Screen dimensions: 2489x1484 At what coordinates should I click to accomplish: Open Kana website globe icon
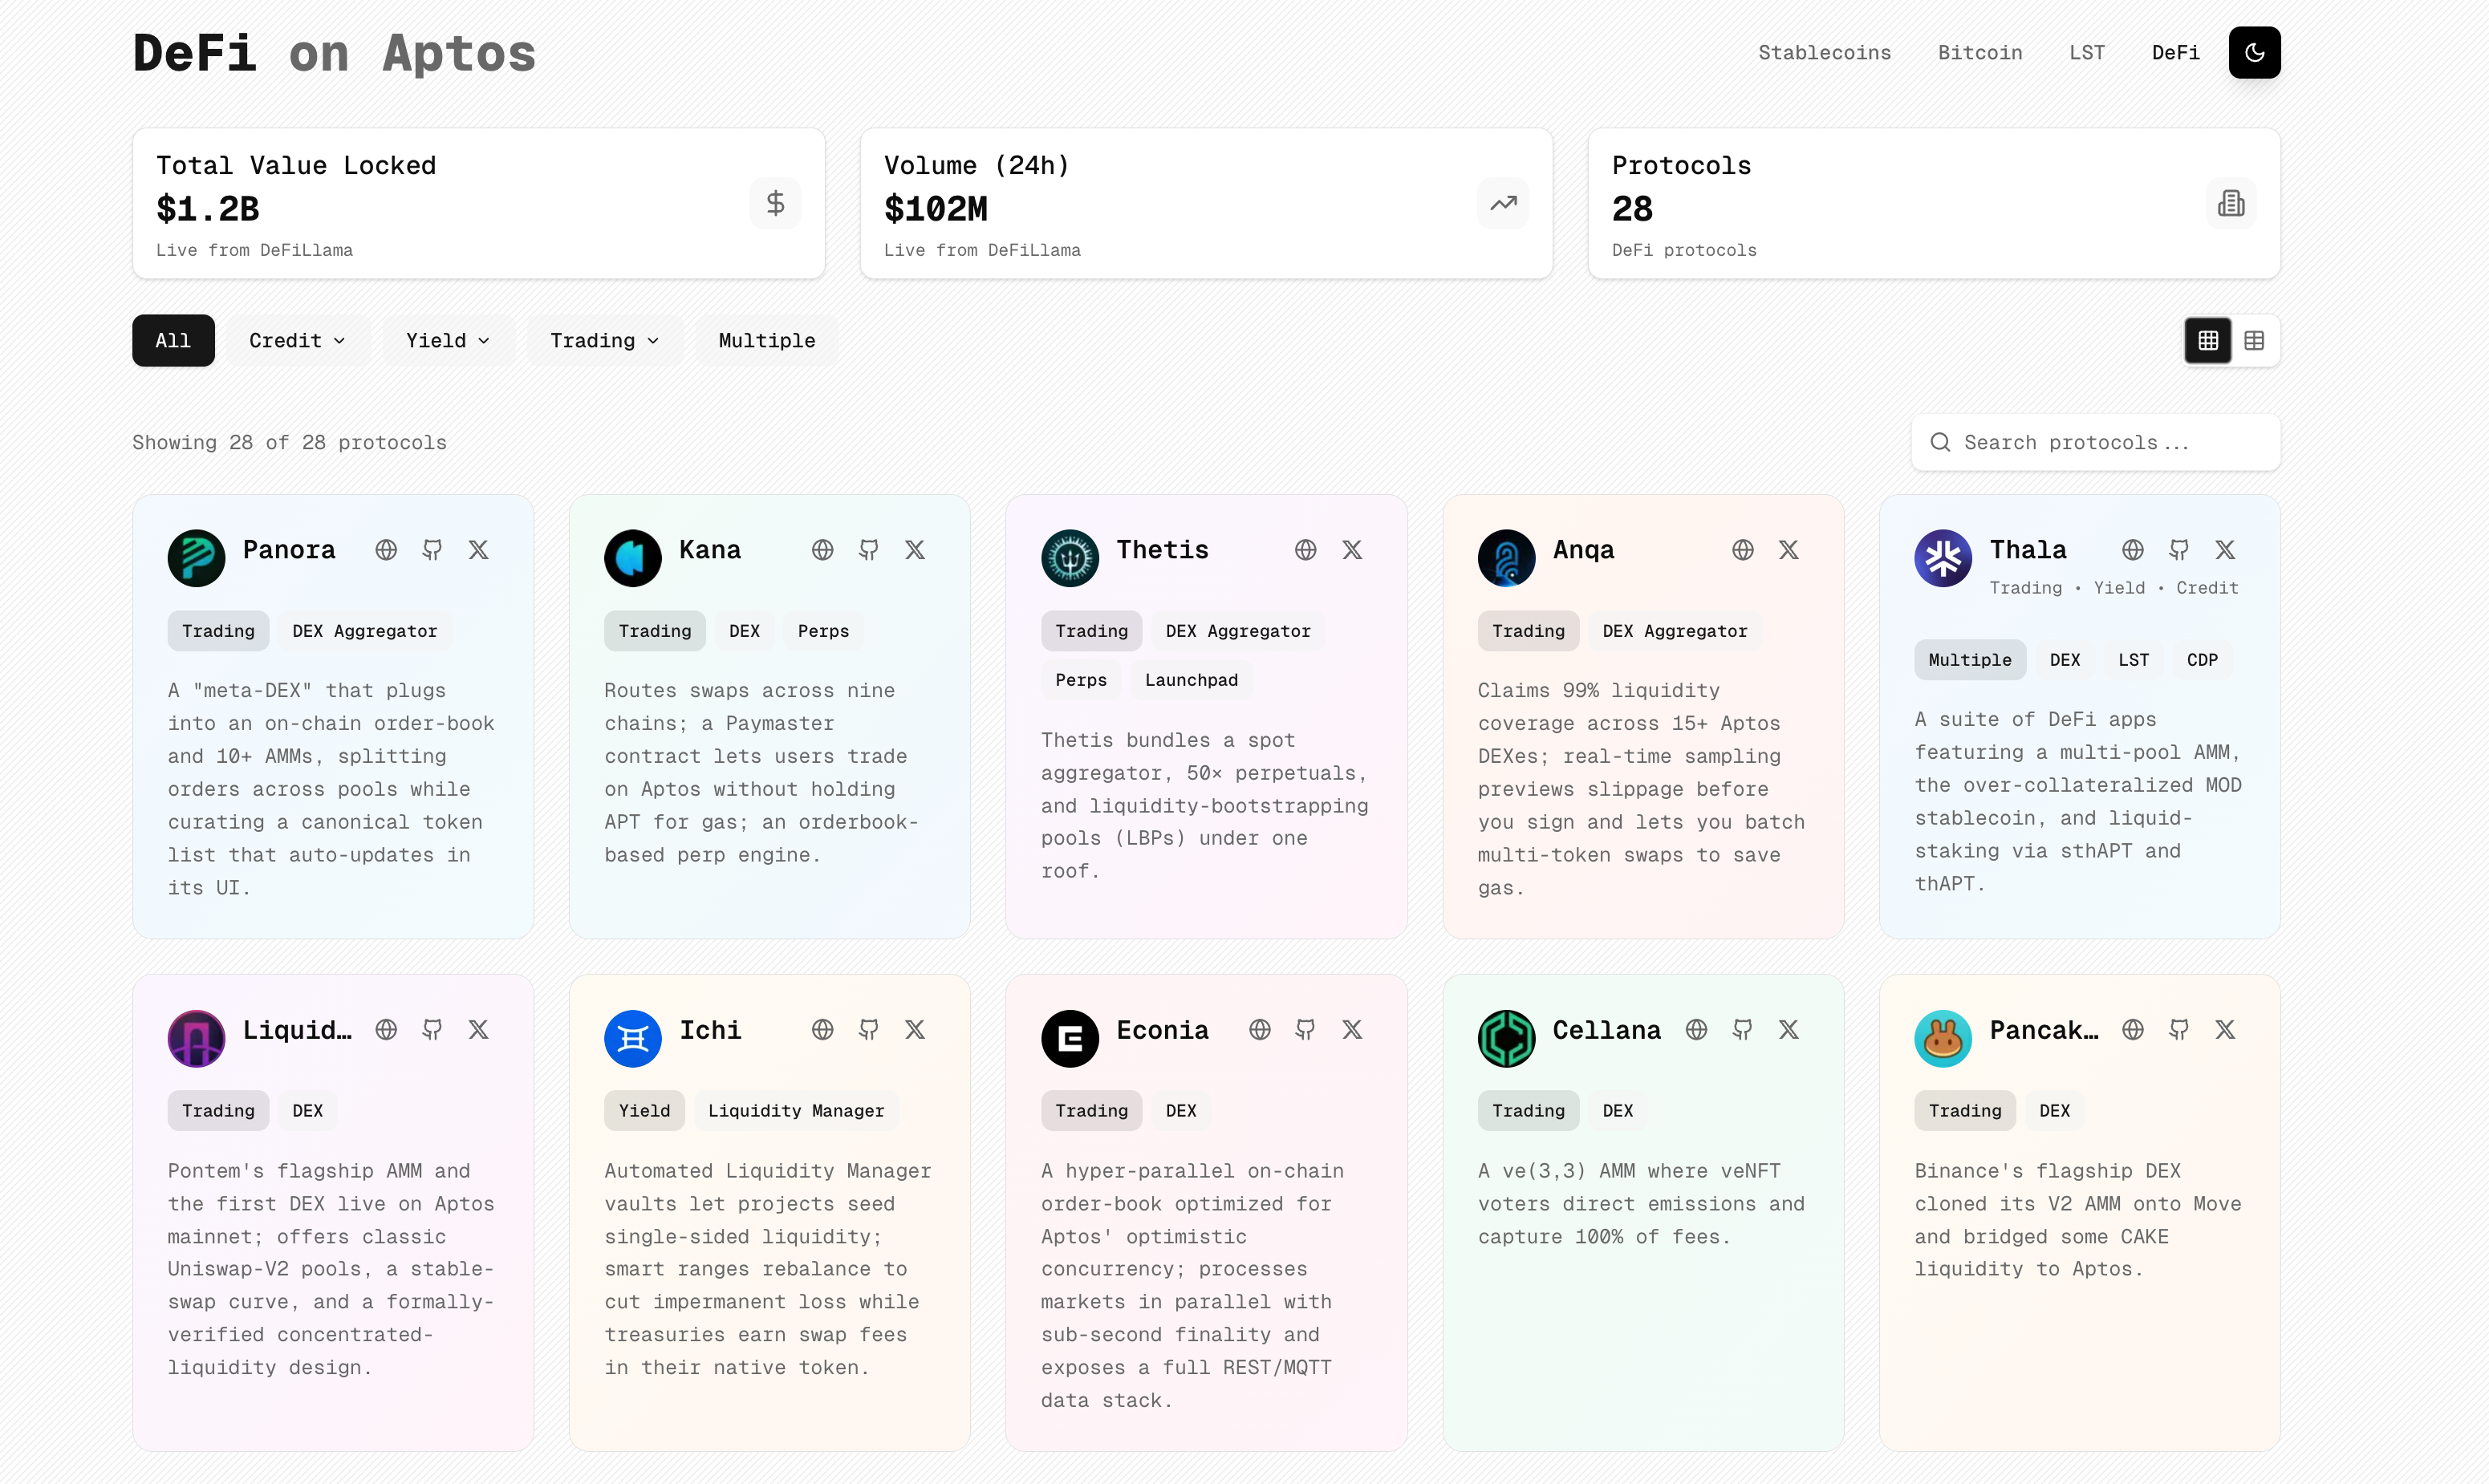tap(822, 550)
